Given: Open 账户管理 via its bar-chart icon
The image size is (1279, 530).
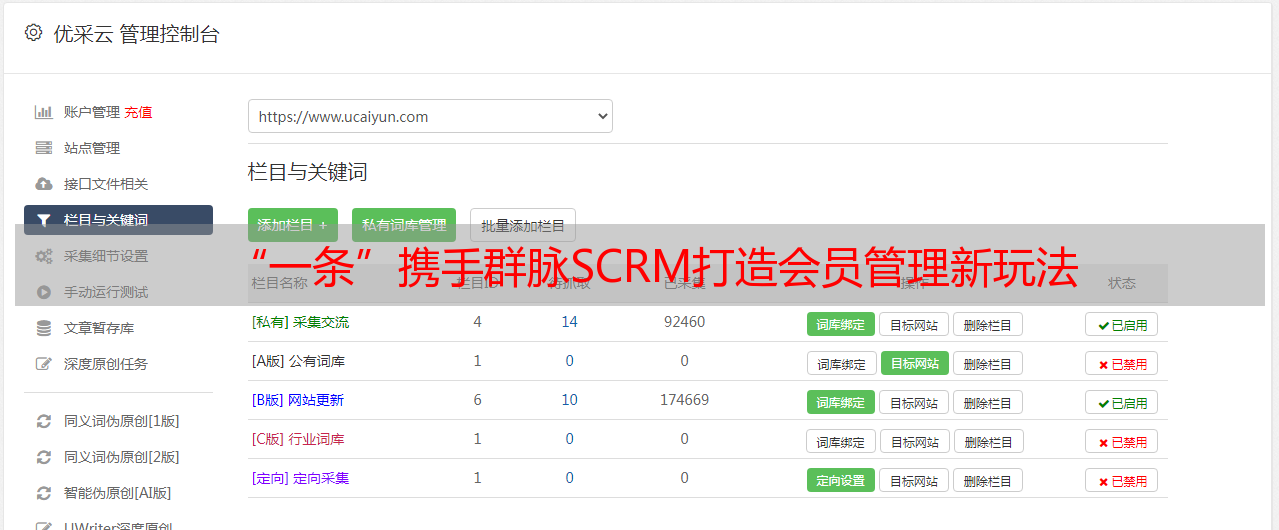Looking at the screenshot, I should pos(43,112).
